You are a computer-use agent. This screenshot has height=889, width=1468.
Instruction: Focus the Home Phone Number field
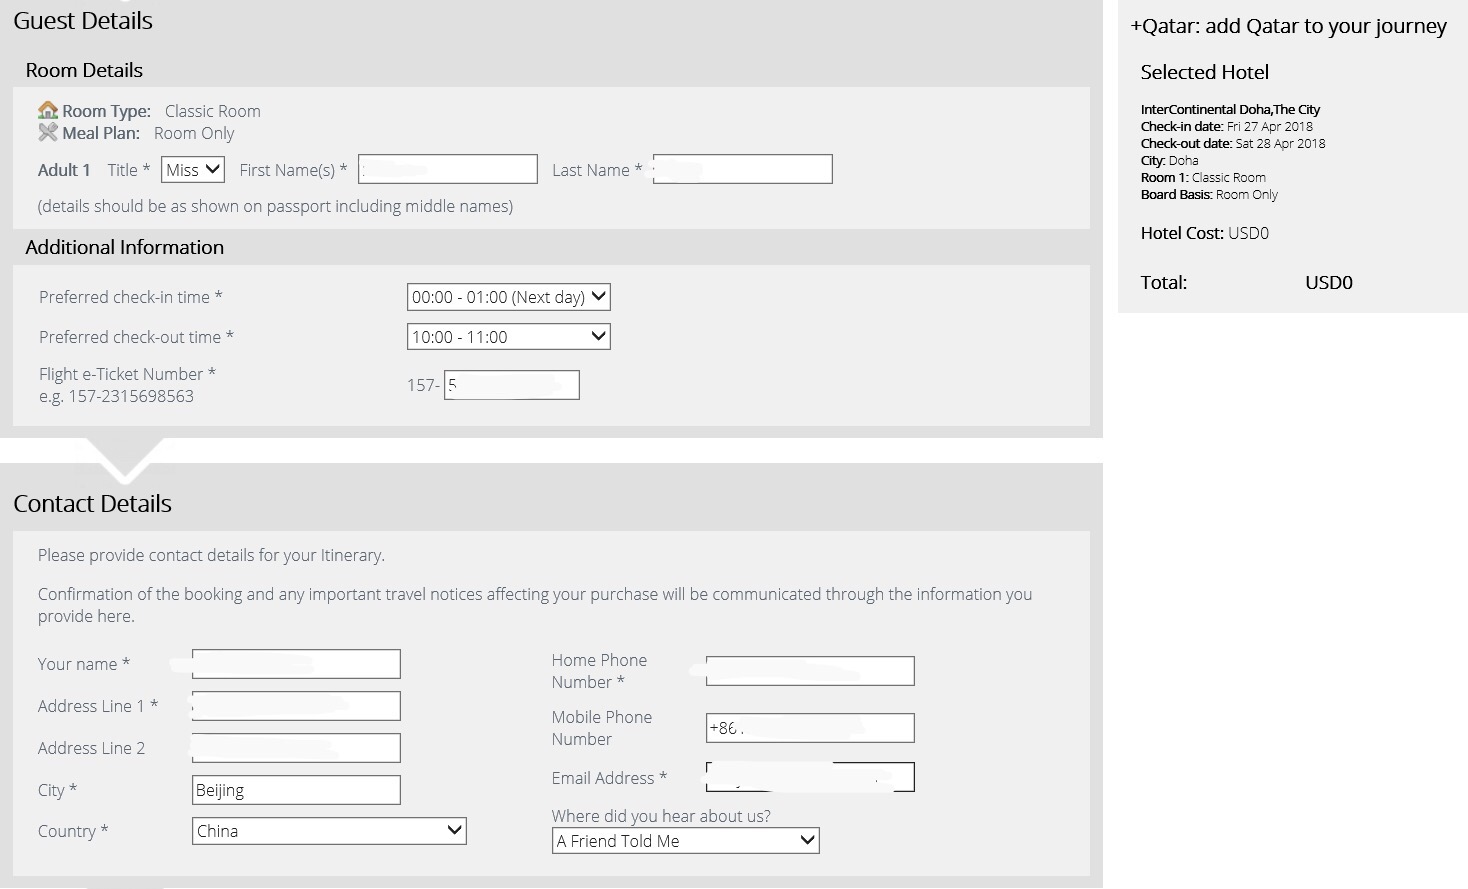coord(810,671)
